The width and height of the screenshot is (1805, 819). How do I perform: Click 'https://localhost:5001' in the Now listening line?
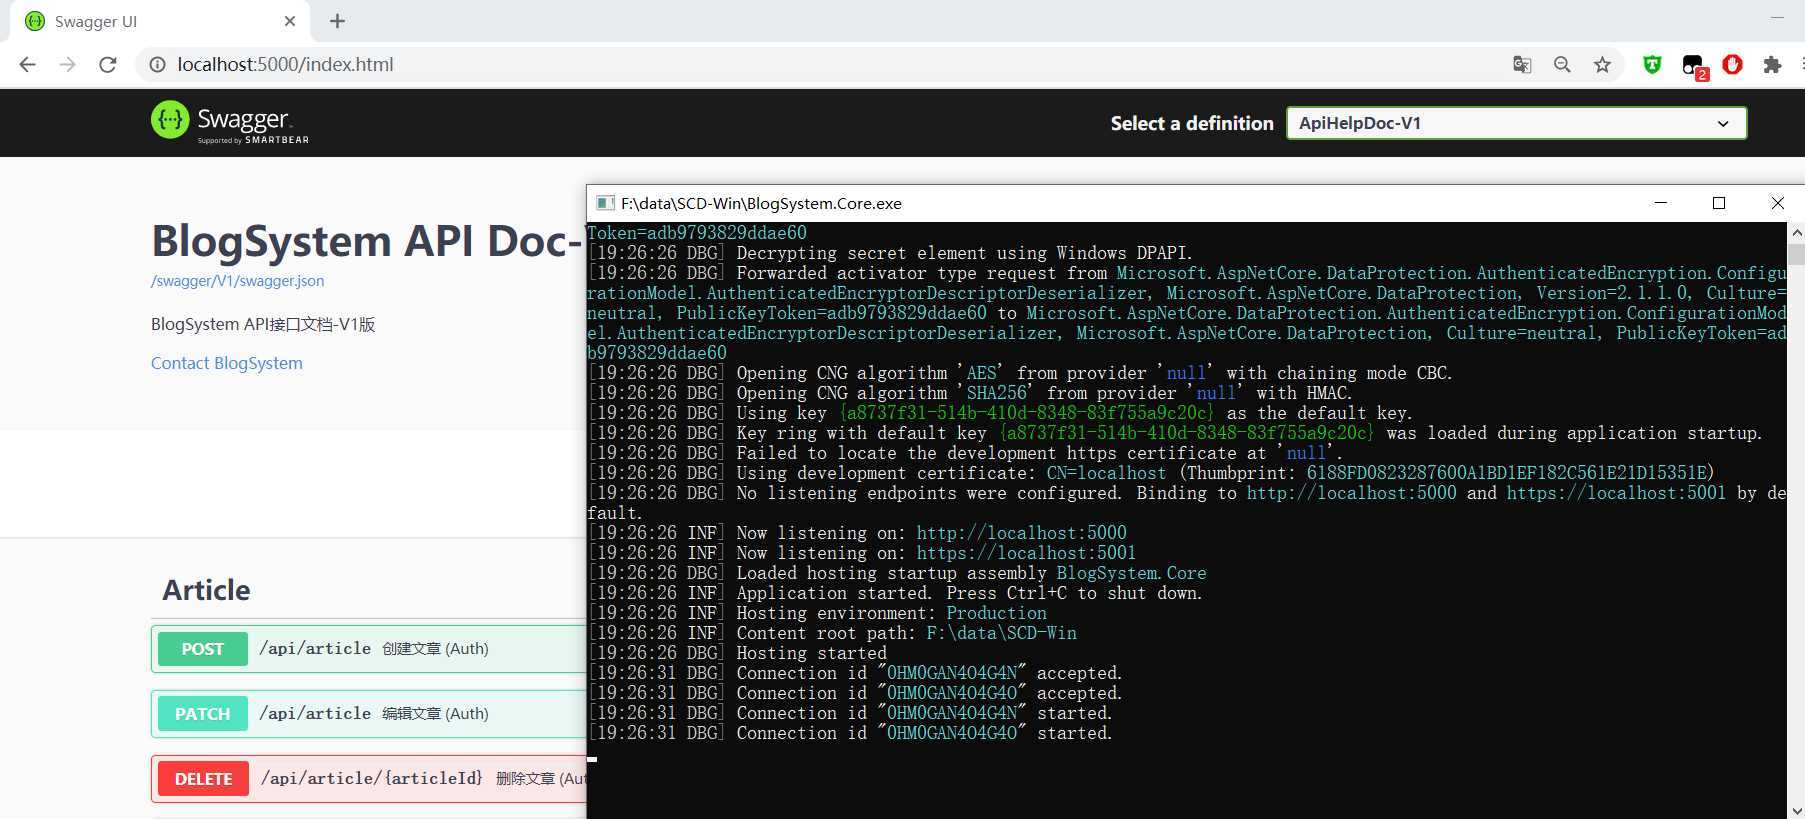click(x=1026, y=553)
